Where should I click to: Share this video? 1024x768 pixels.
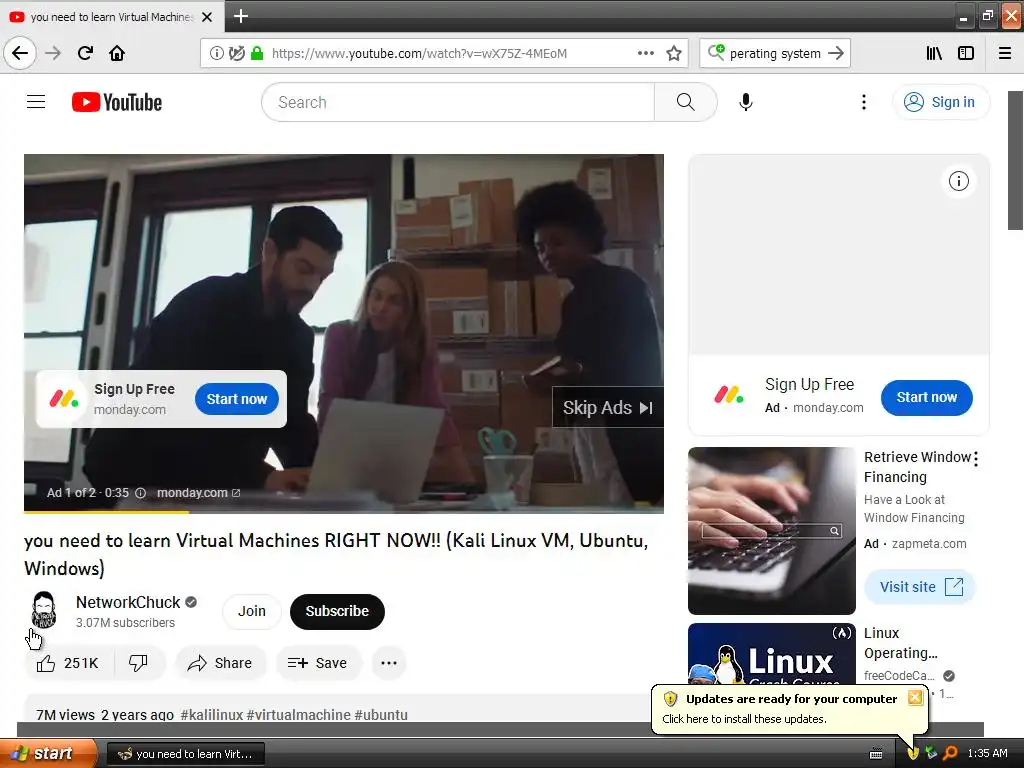220,663
